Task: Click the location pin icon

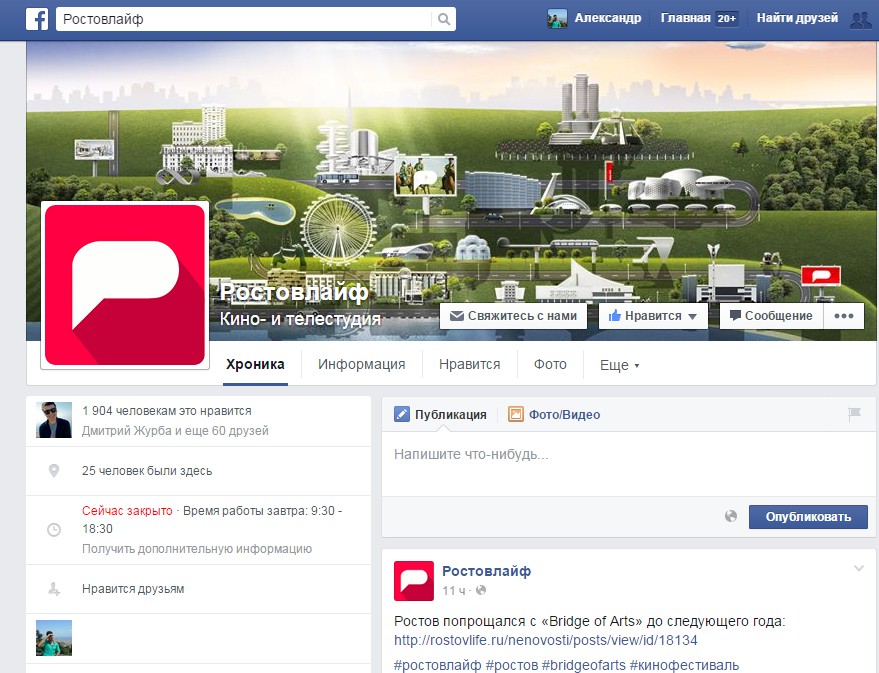Action: click(54, 471)
